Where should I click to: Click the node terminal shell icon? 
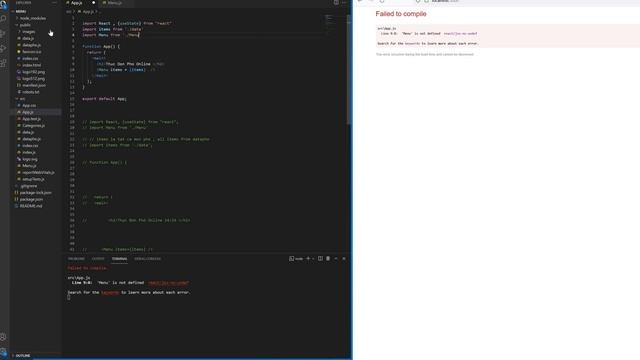[291, 258]
